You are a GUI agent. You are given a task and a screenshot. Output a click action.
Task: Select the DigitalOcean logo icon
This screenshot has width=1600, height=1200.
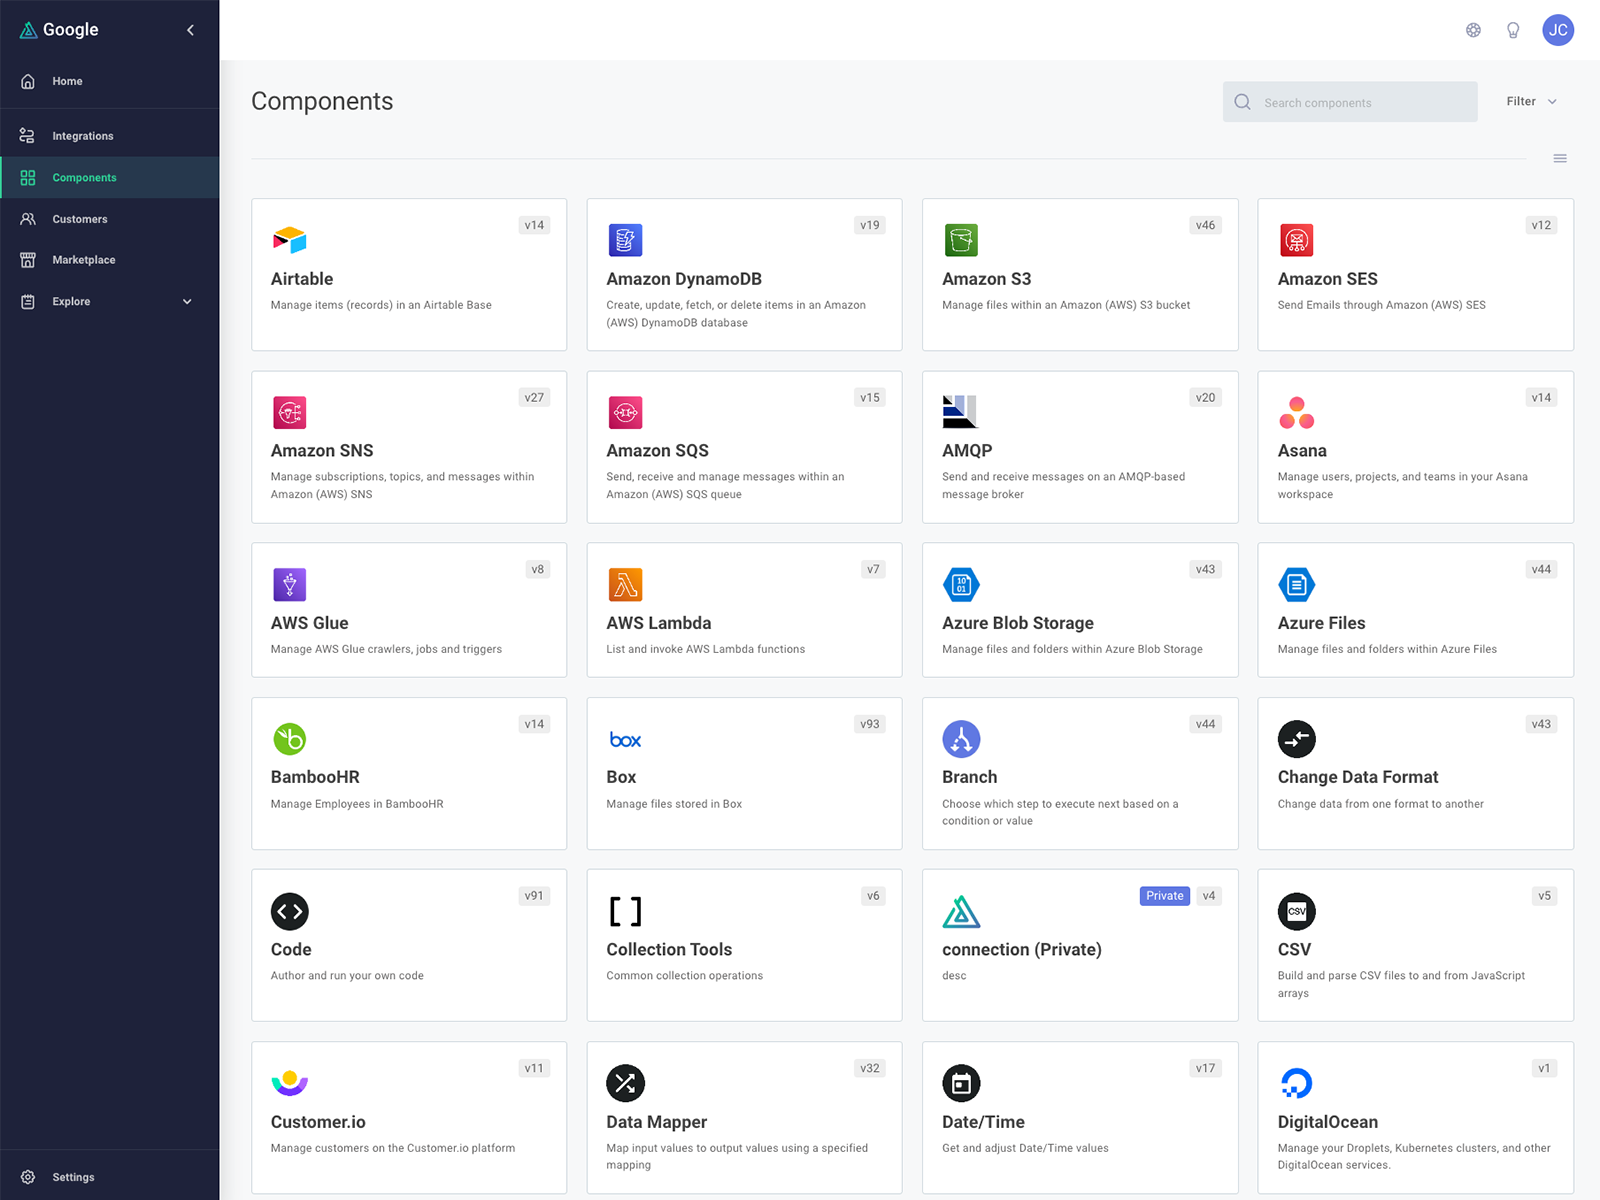click(1296, 1083)
